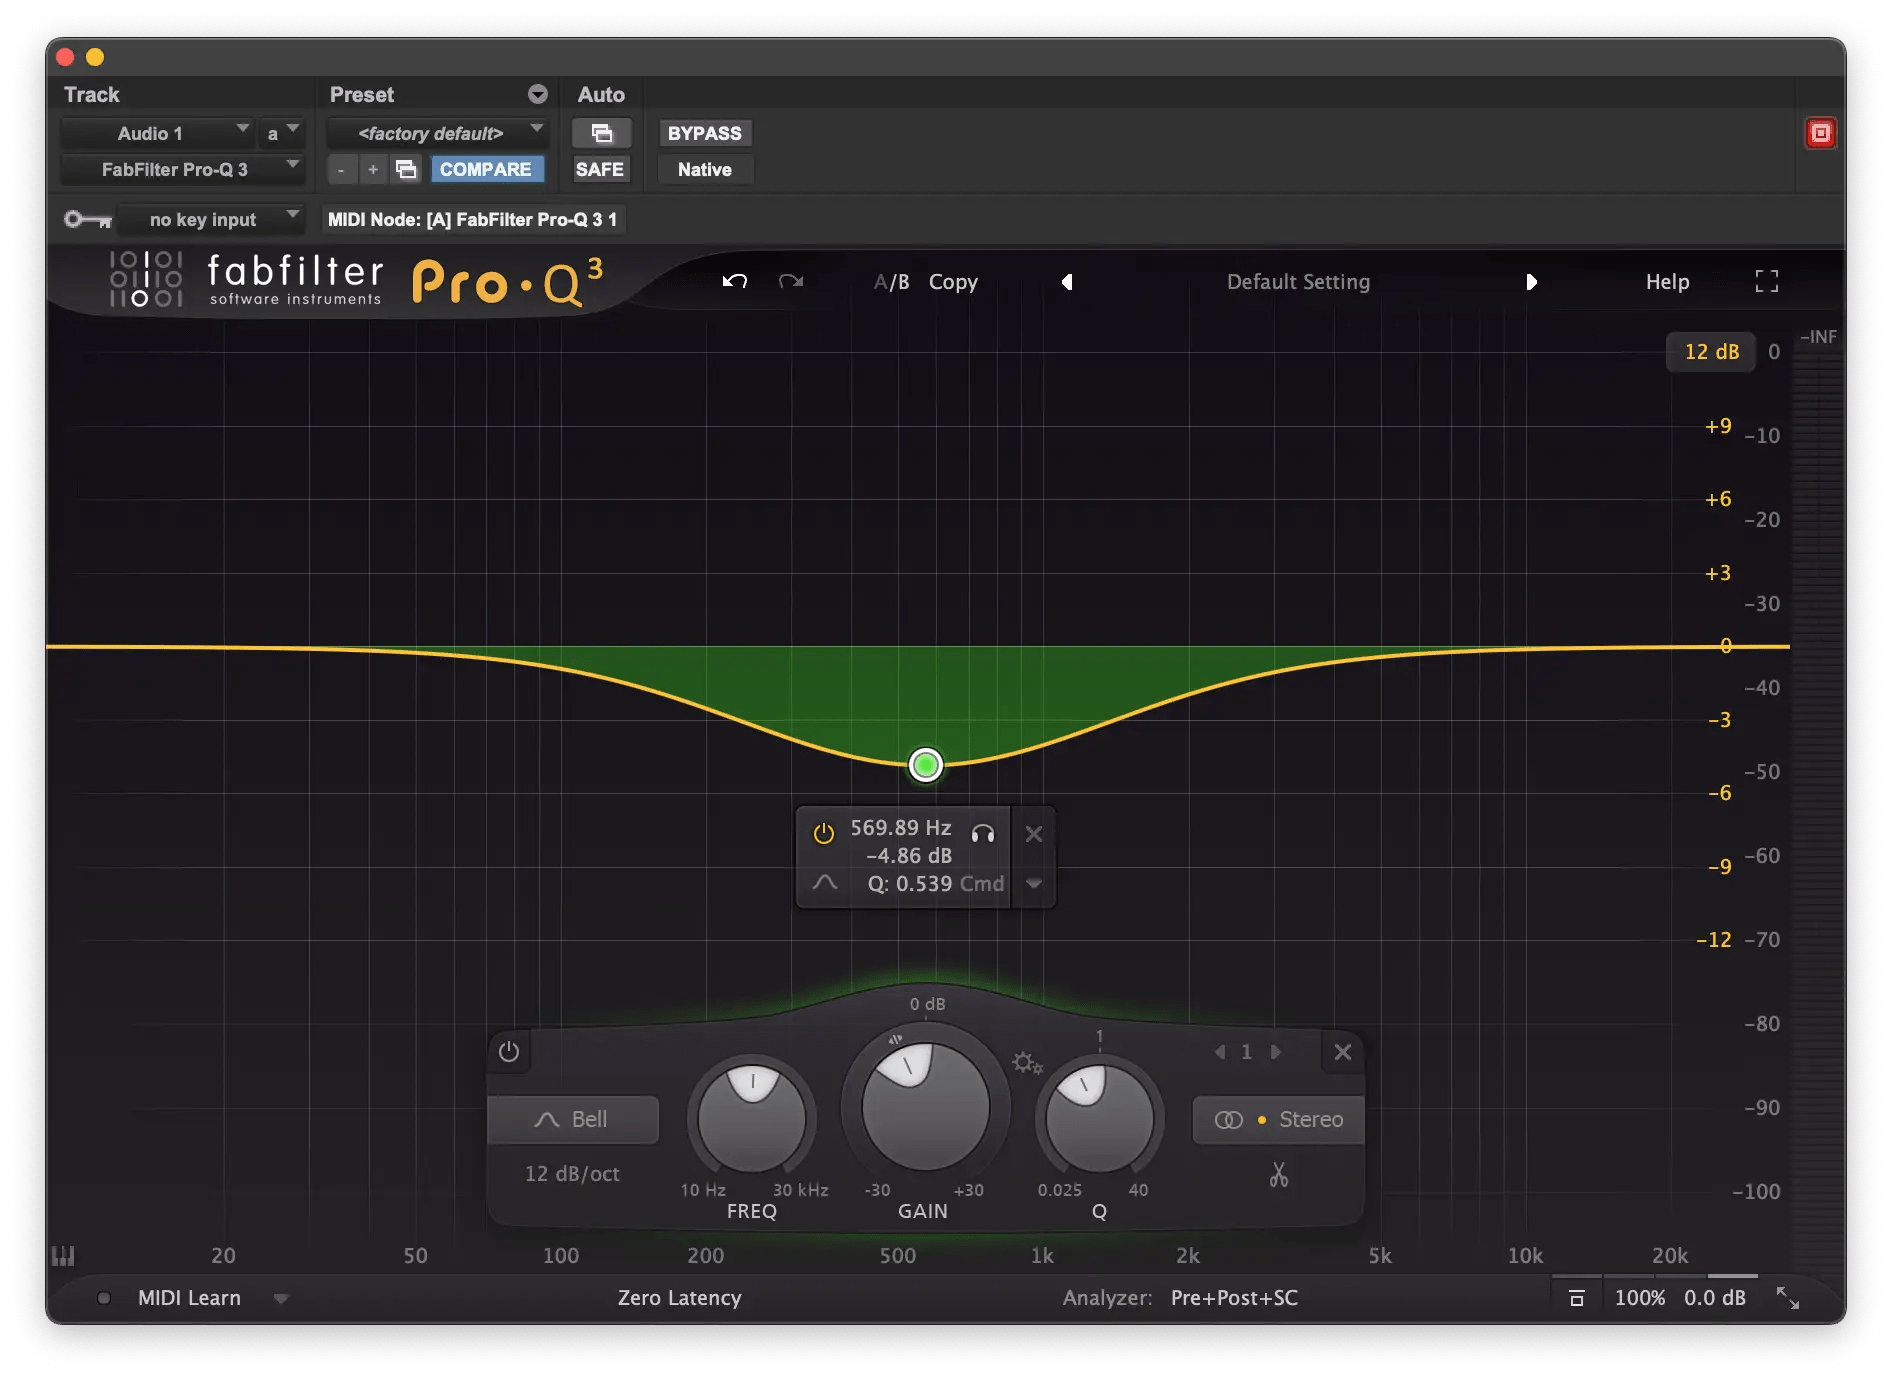
Task: Click the resize window corner icon
Action: [1788, 1298]
